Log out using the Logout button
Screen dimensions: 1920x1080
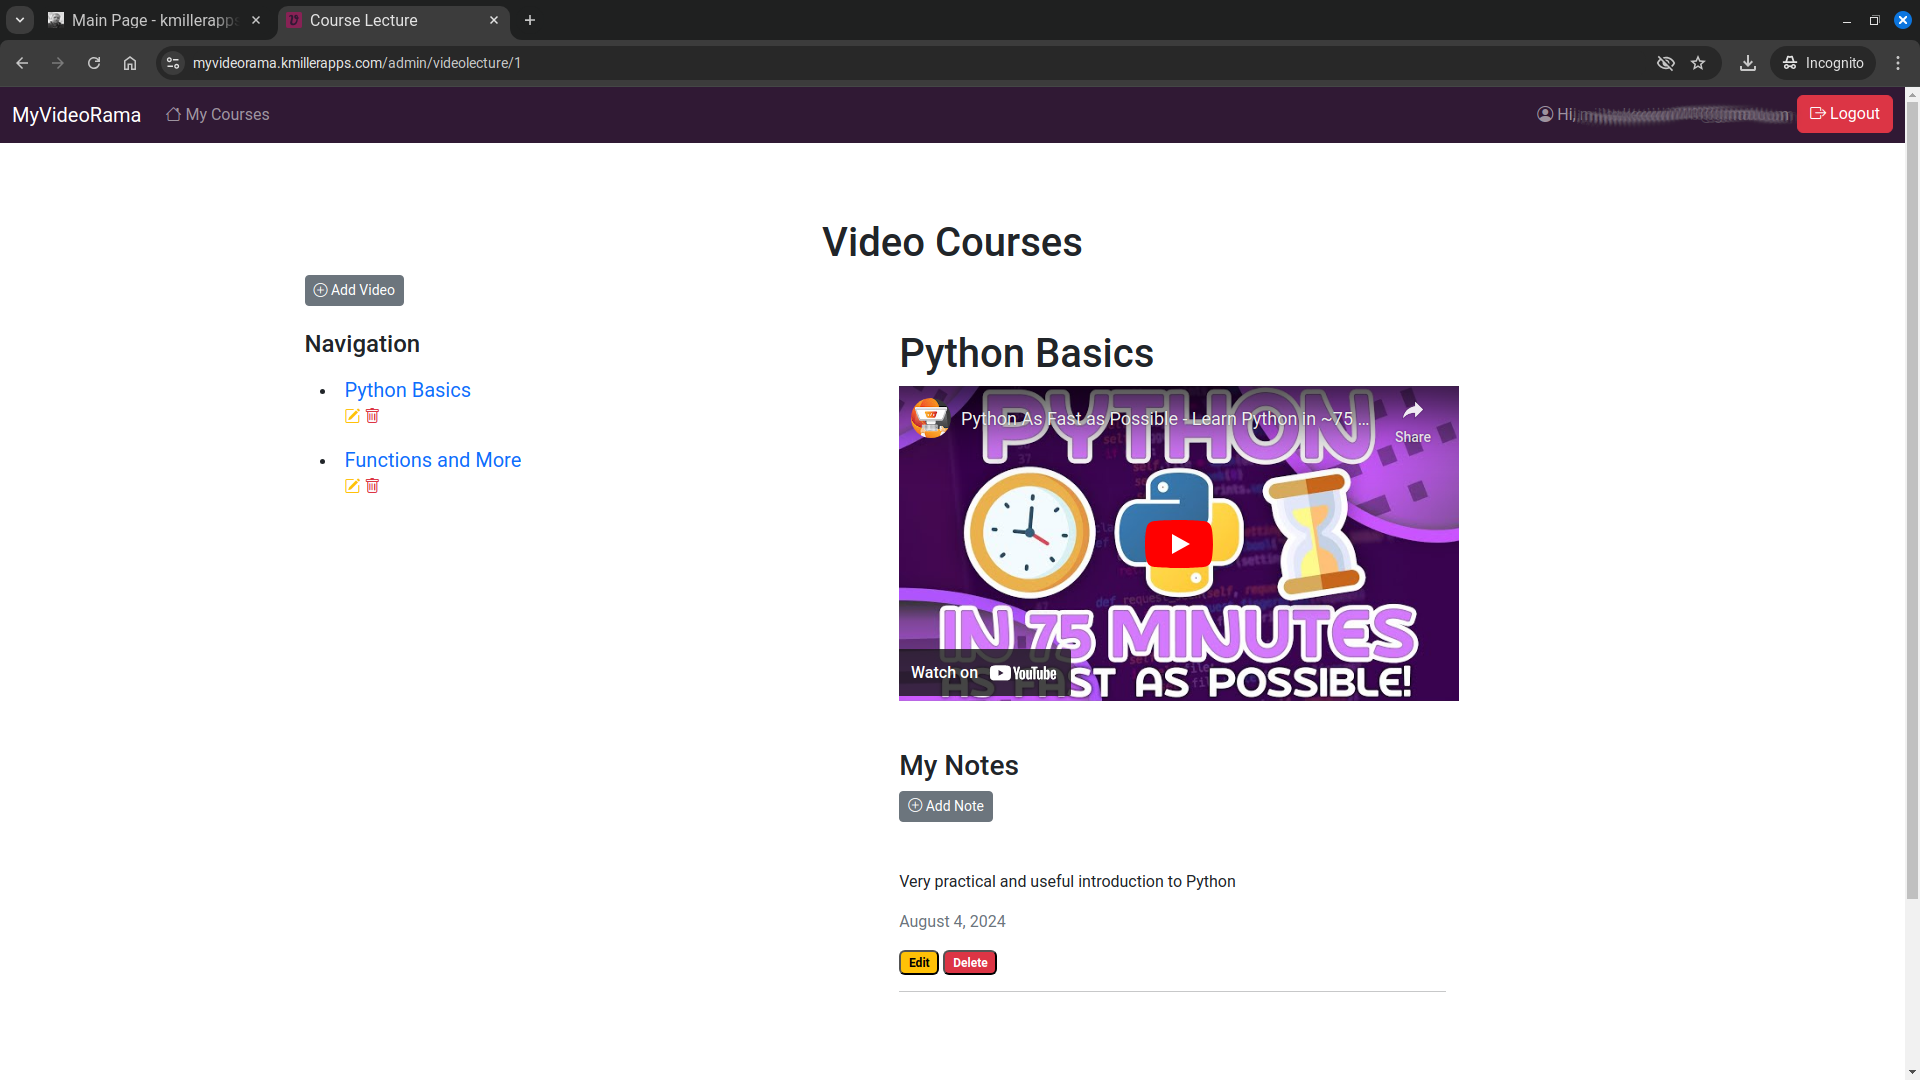[1844, 114]
